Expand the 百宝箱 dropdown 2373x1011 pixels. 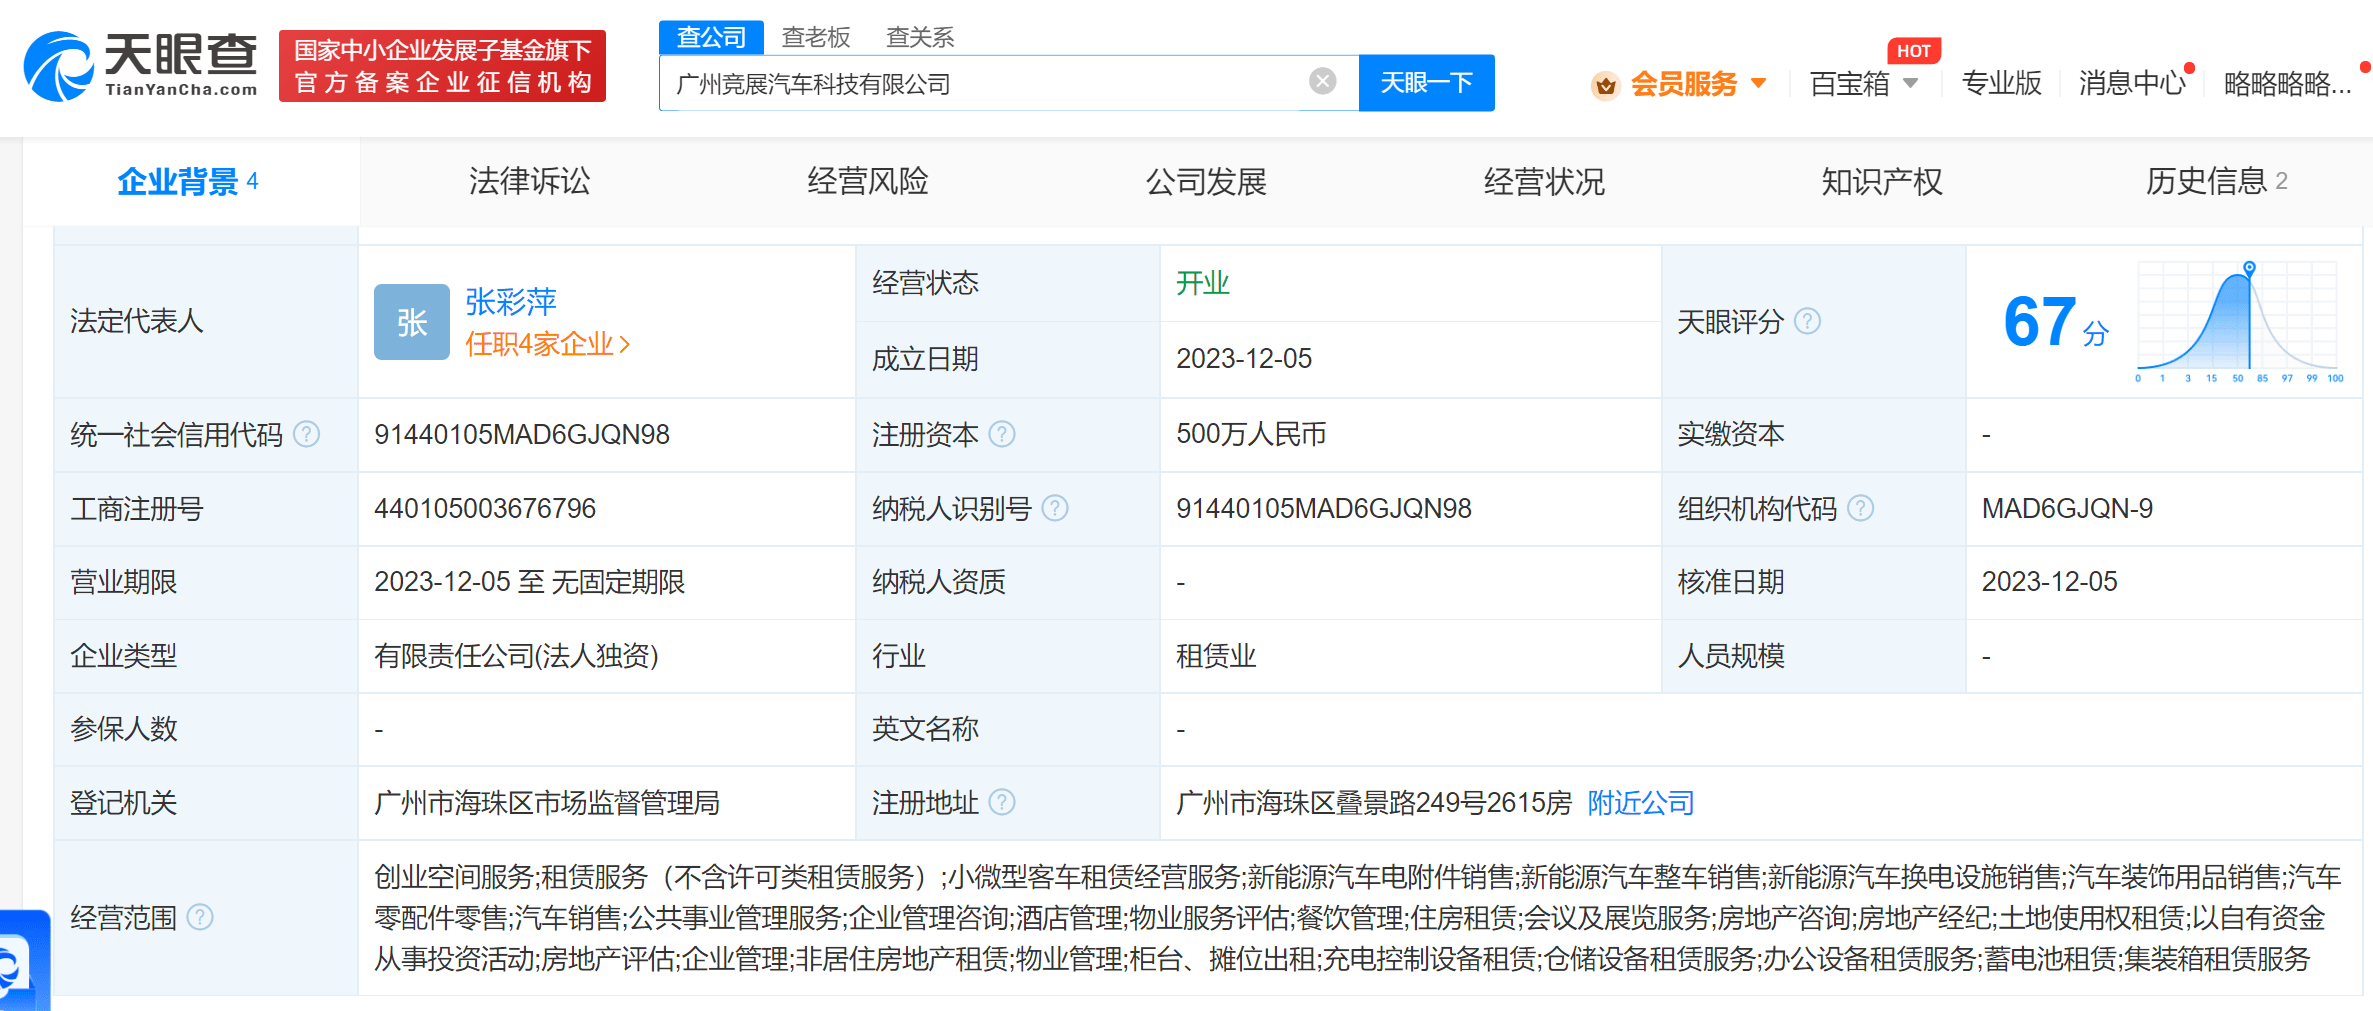(x=1911, y=83)
